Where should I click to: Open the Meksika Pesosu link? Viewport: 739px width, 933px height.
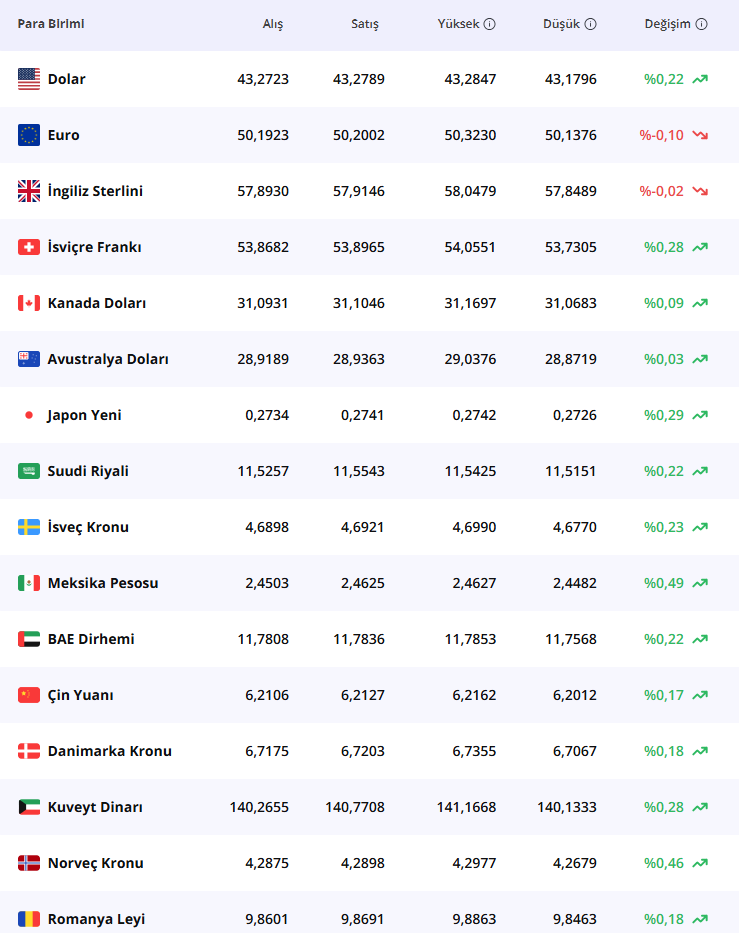pos(102,583)
